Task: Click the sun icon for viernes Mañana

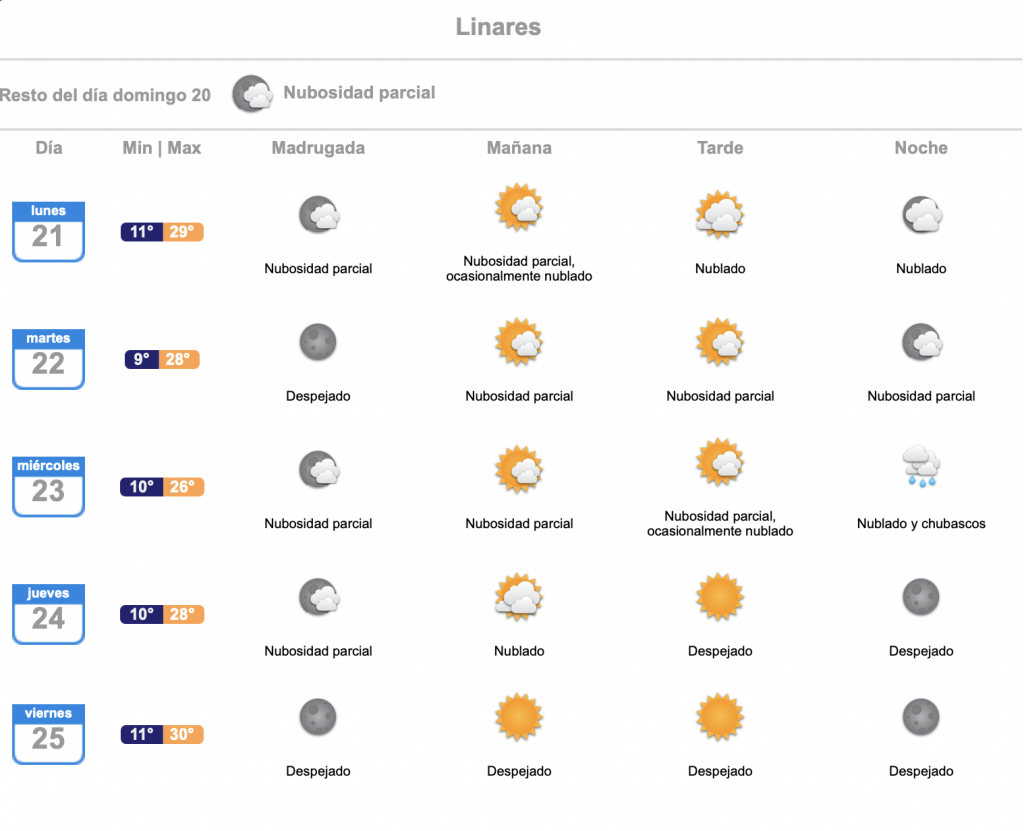Action: coord(519,717)
